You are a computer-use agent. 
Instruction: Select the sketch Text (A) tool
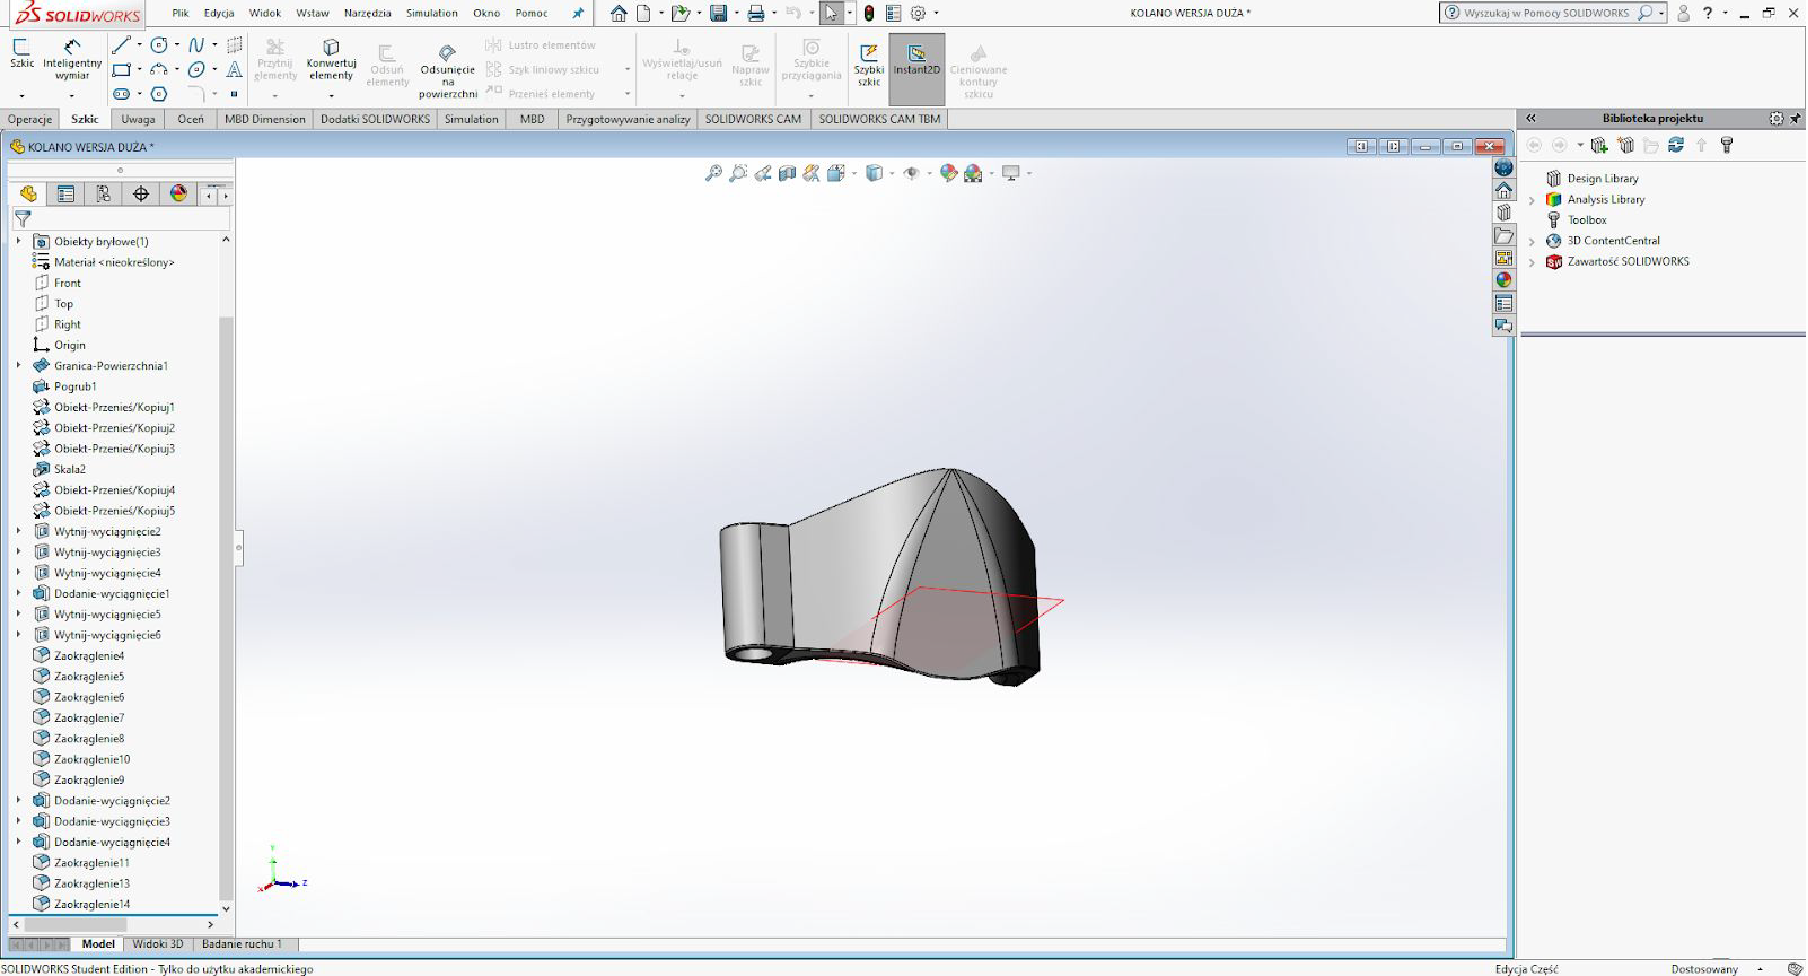click(x=234, y=70)
